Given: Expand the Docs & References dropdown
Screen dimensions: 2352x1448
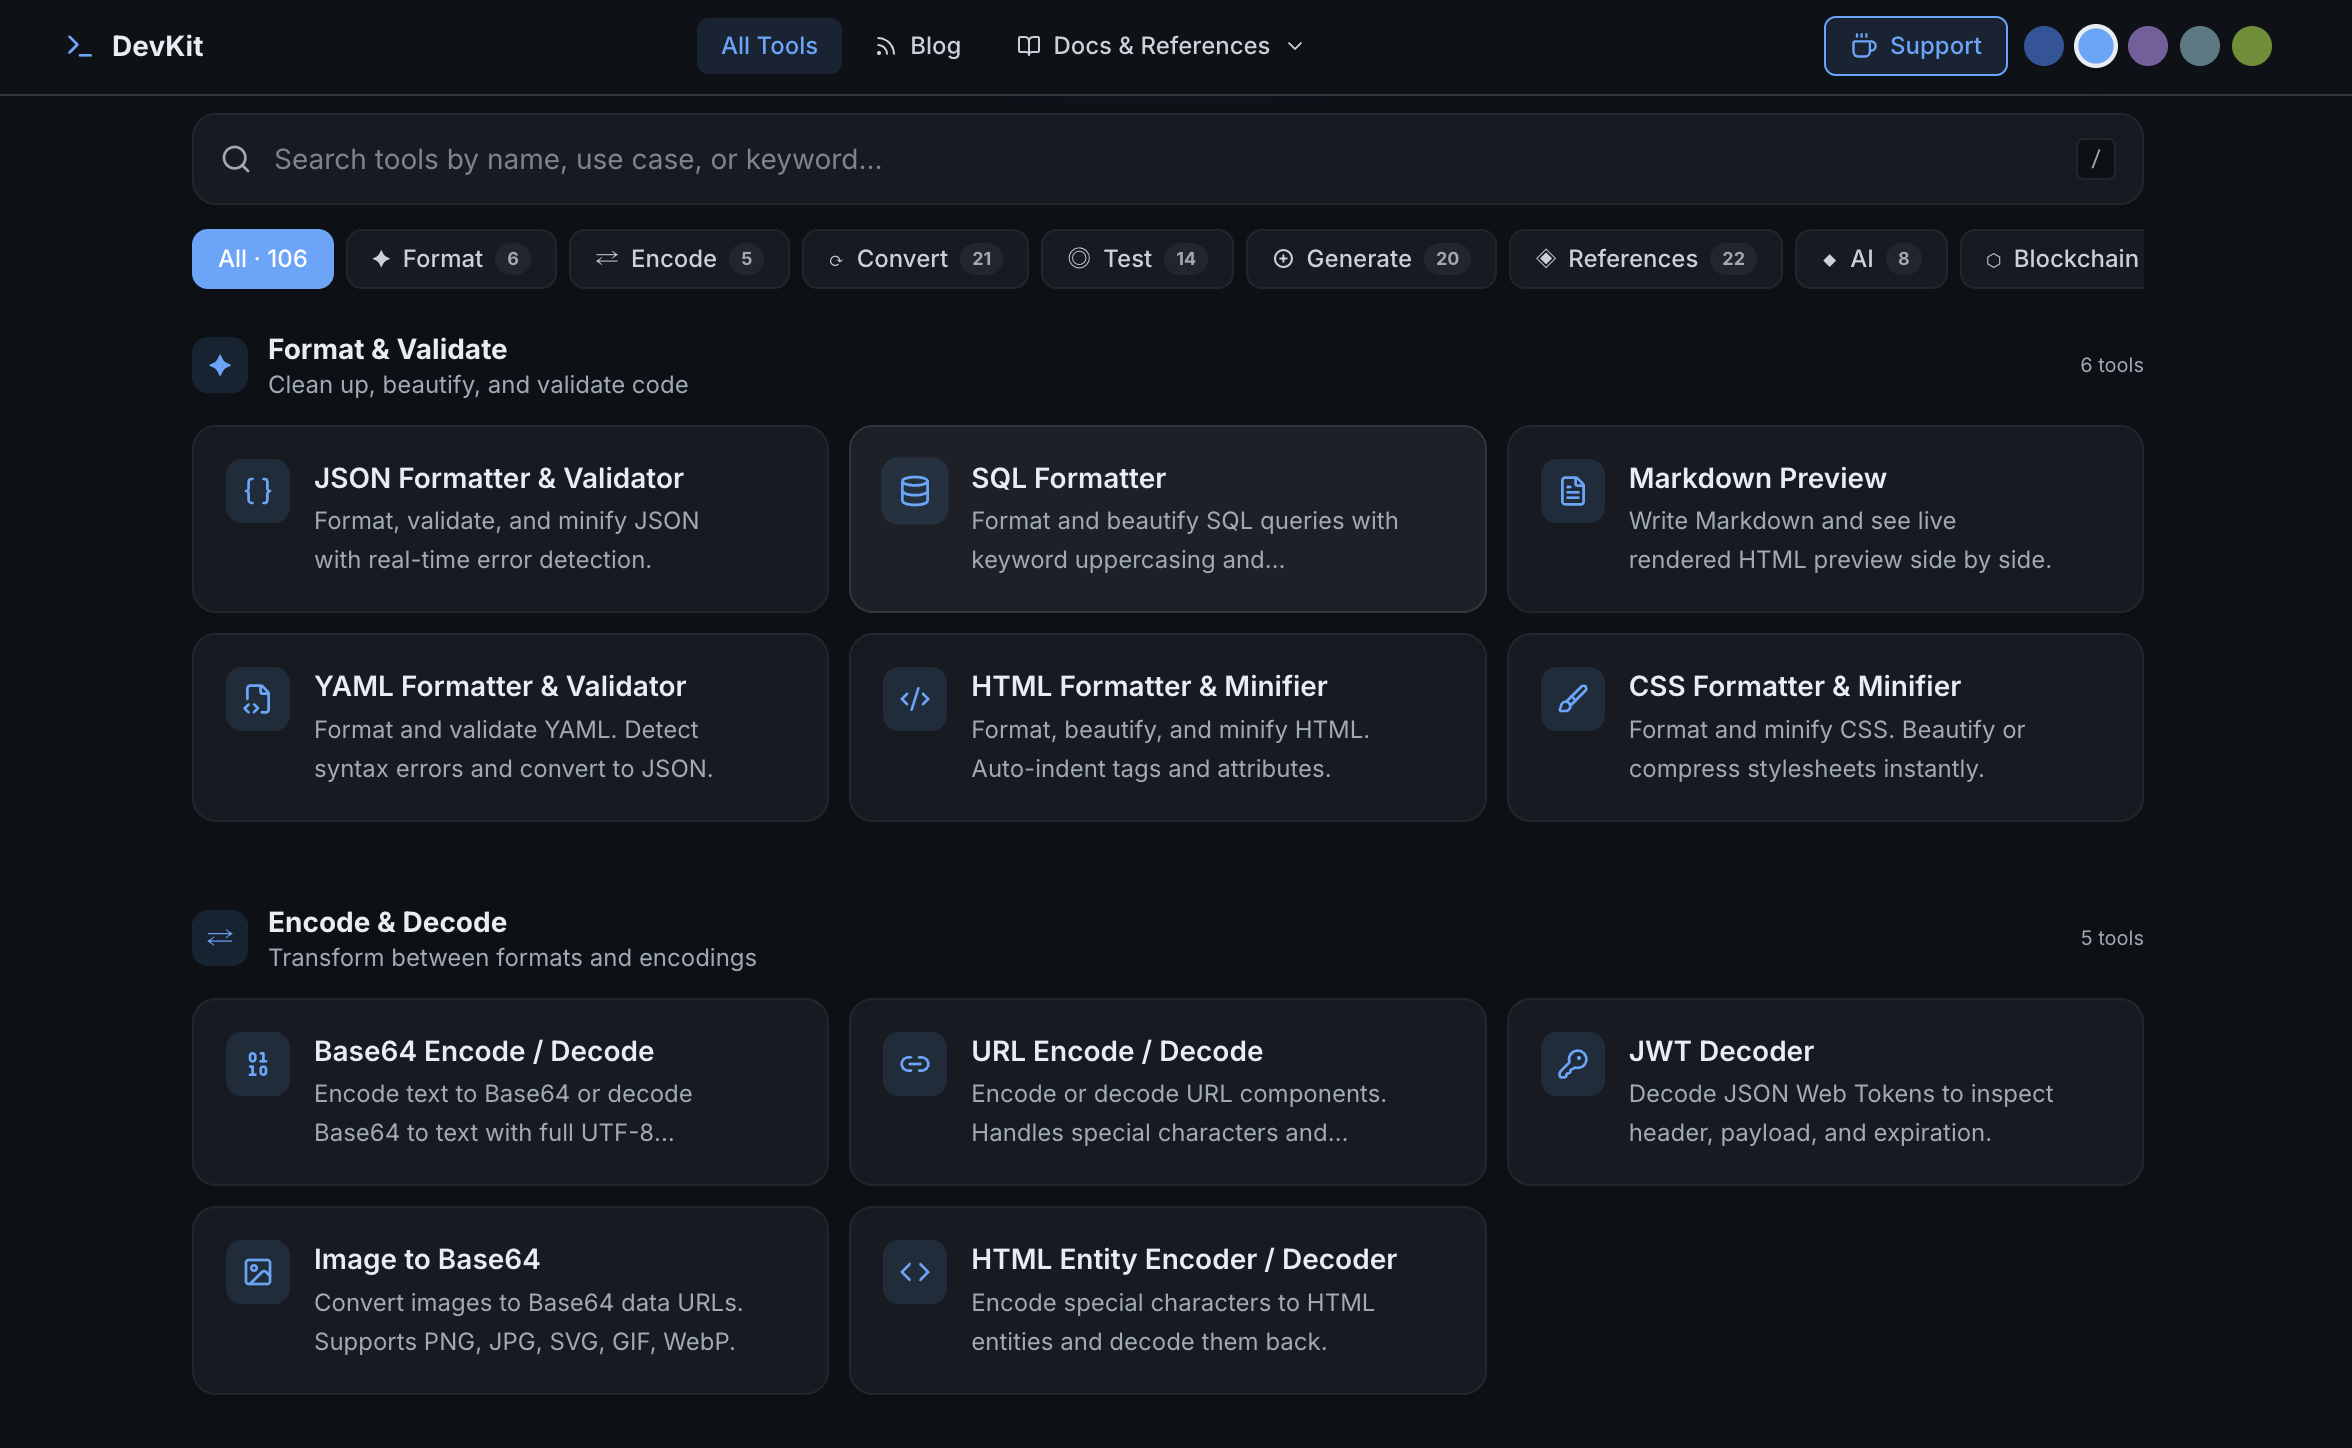Looking at the screenshot, I should pos(1159,45).
